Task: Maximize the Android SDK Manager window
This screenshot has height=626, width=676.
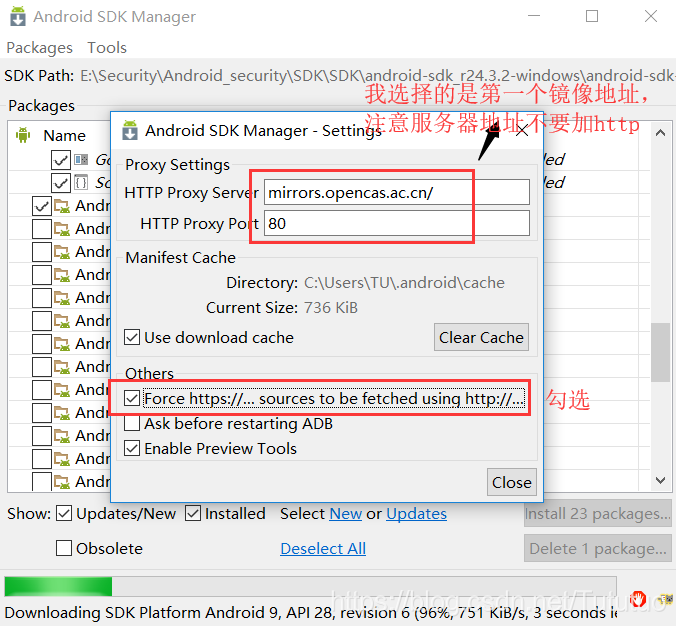Action: click(592, 16)
